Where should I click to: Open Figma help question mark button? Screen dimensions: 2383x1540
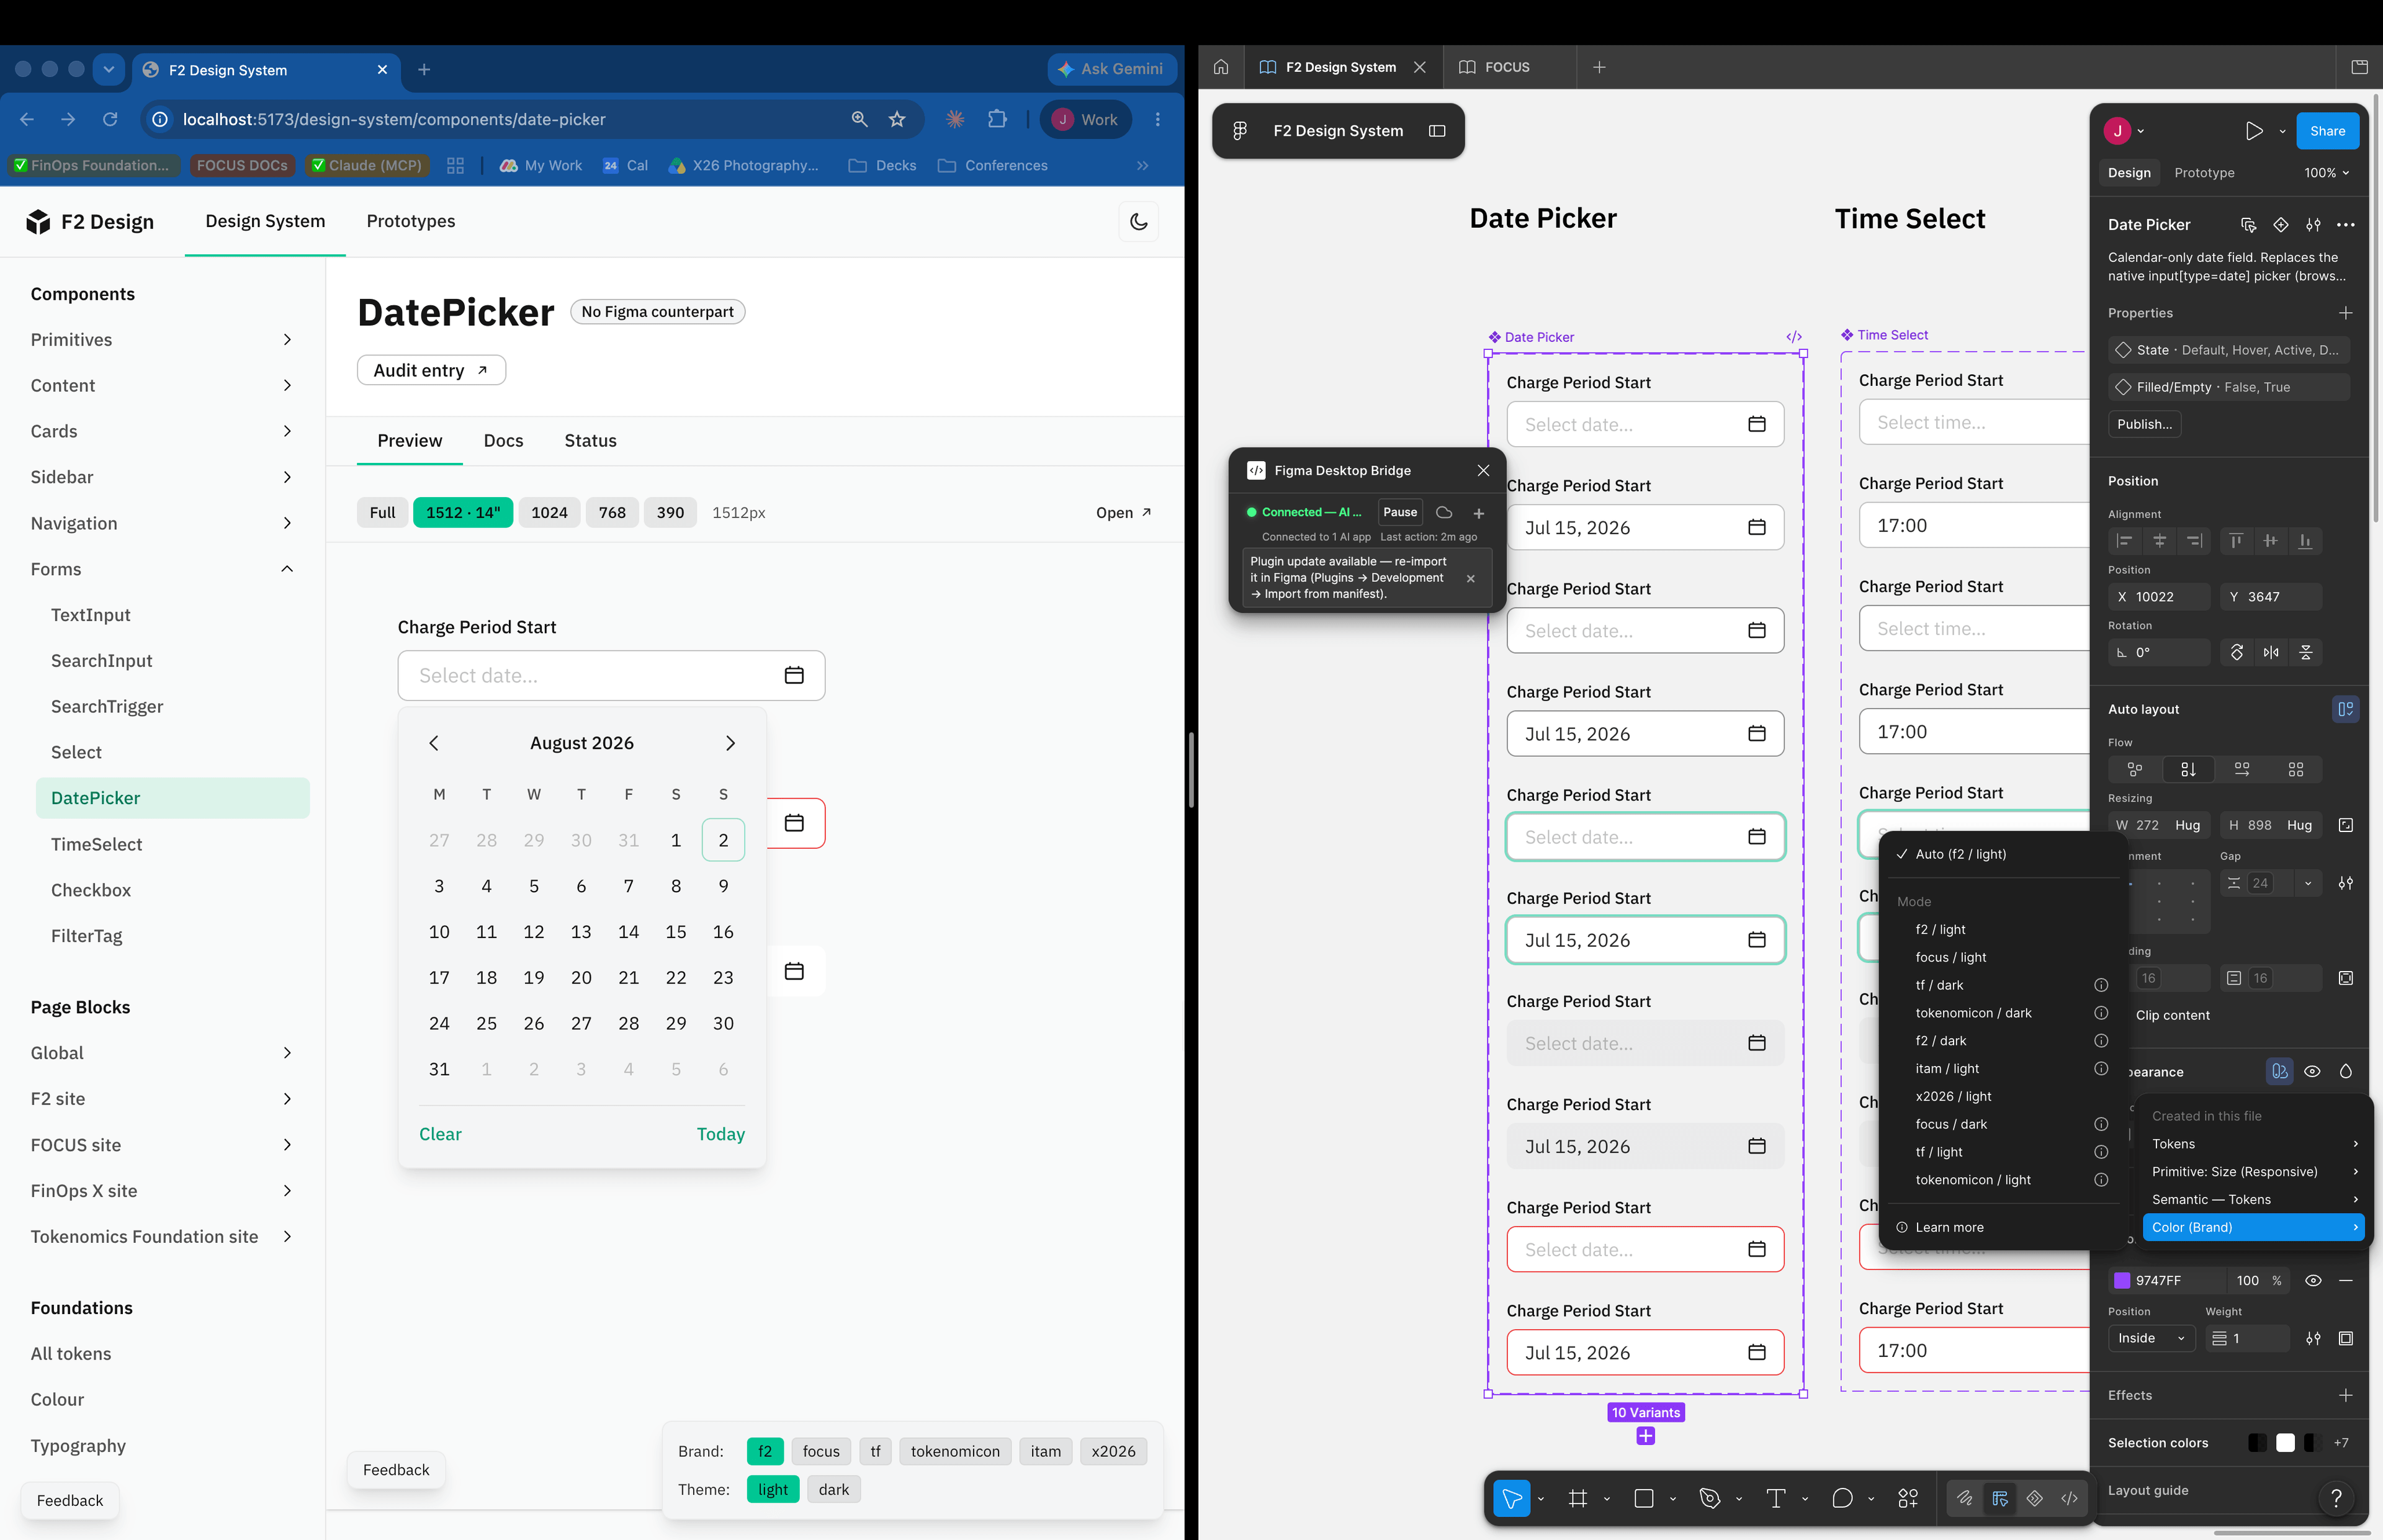pos(2335,1497)
